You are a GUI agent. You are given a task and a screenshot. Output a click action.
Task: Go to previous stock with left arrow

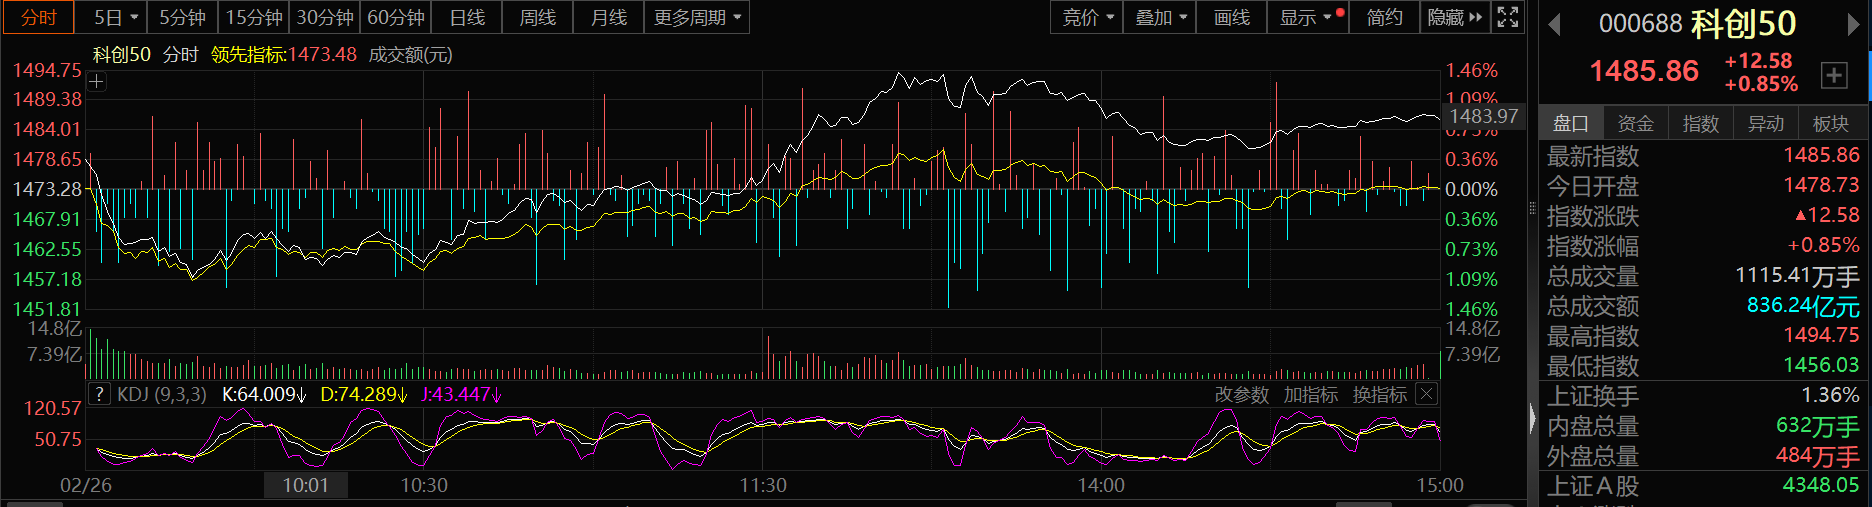(x=1554, y=24)
